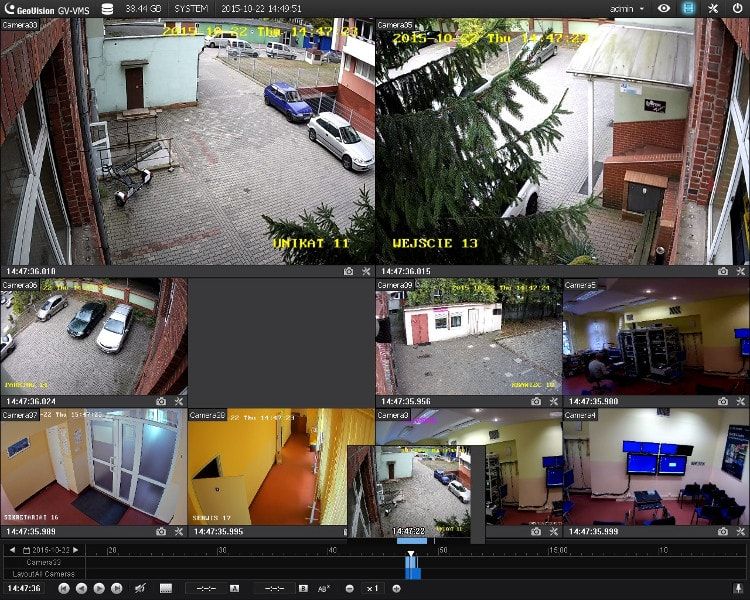This screenshot has height=600, width=750.
Task: Click the 38.44 GB storage readout
Action: [143, 9]
